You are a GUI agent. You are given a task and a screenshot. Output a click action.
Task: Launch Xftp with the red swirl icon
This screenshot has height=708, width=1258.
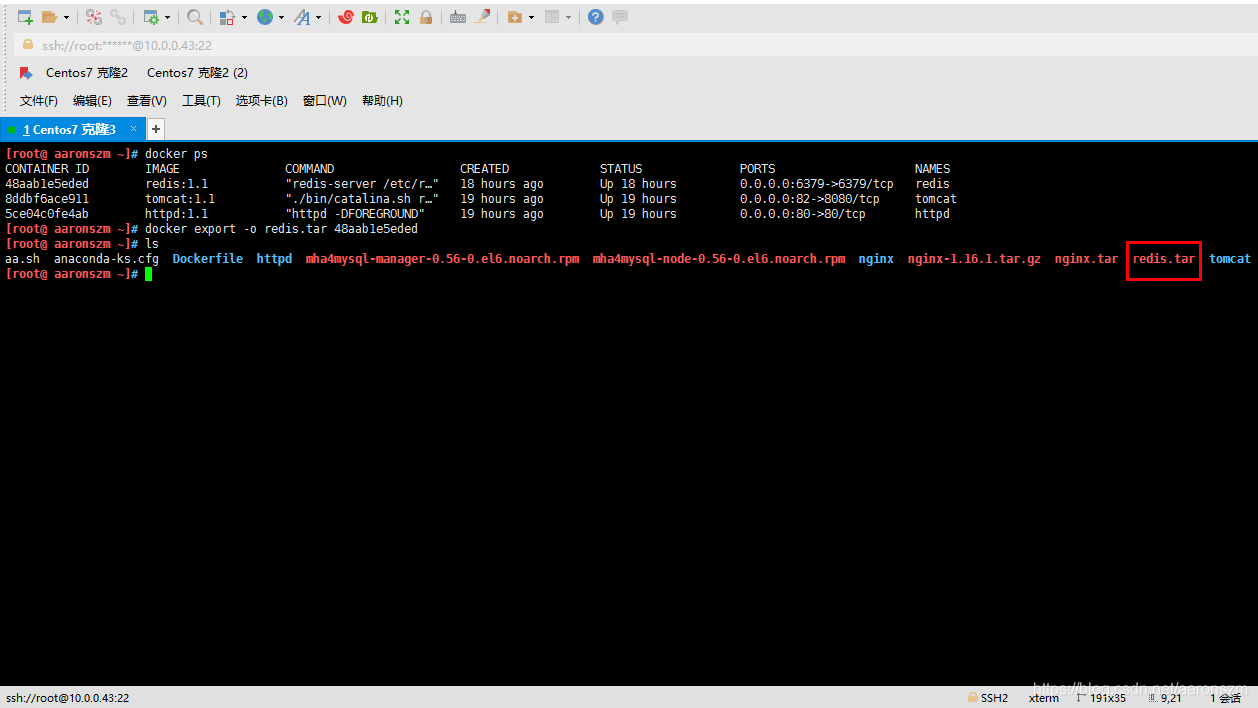click(x=346, y=17)
